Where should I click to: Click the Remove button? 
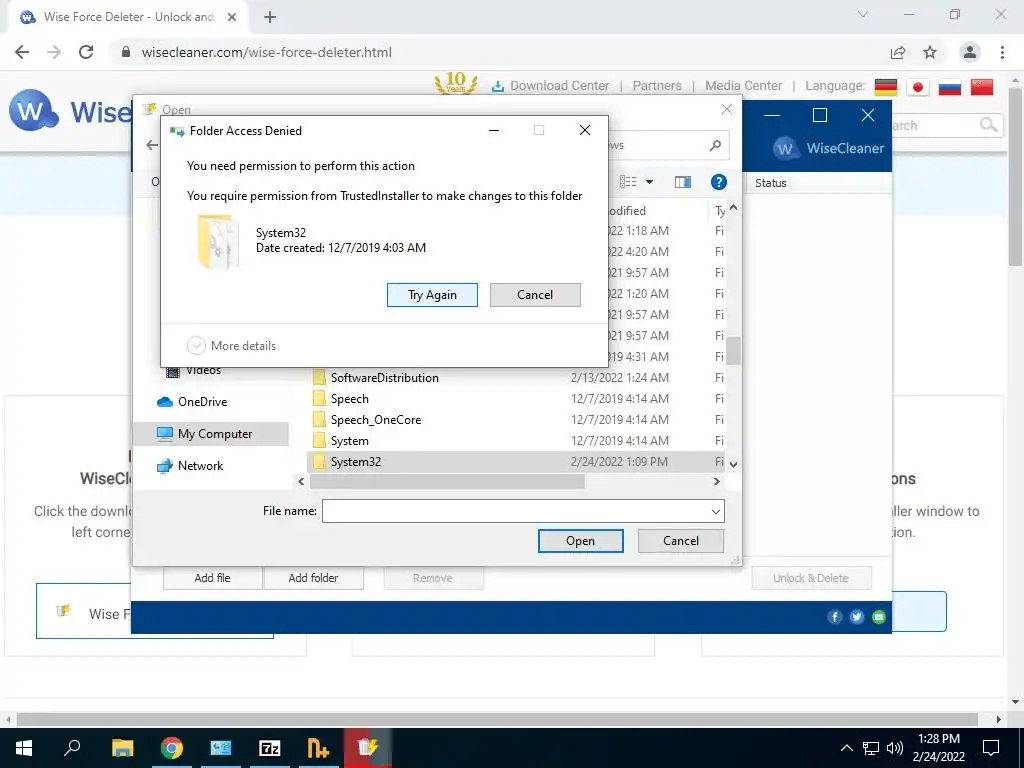coord(432,578)
